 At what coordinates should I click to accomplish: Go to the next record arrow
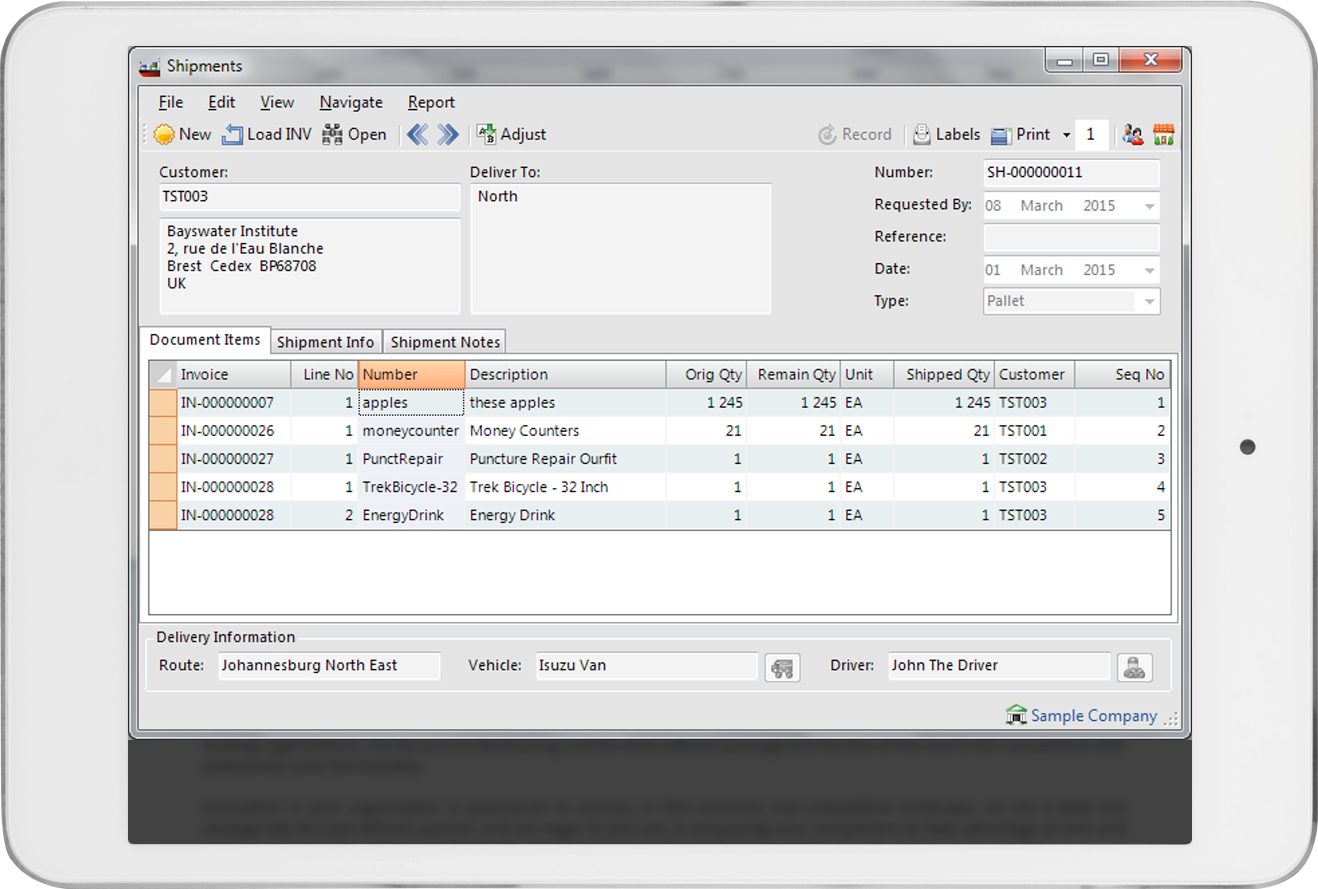[448, 134]
